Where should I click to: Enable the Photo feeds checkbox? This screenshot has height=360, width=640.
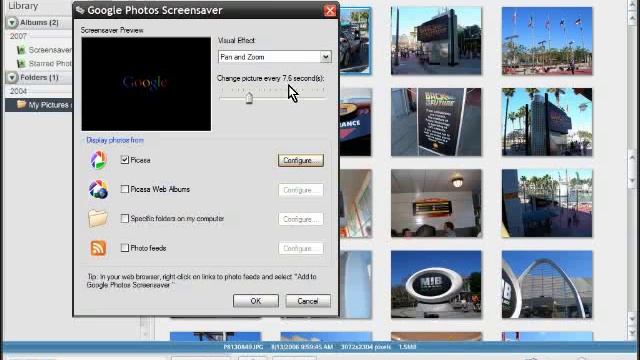point(125,248)
